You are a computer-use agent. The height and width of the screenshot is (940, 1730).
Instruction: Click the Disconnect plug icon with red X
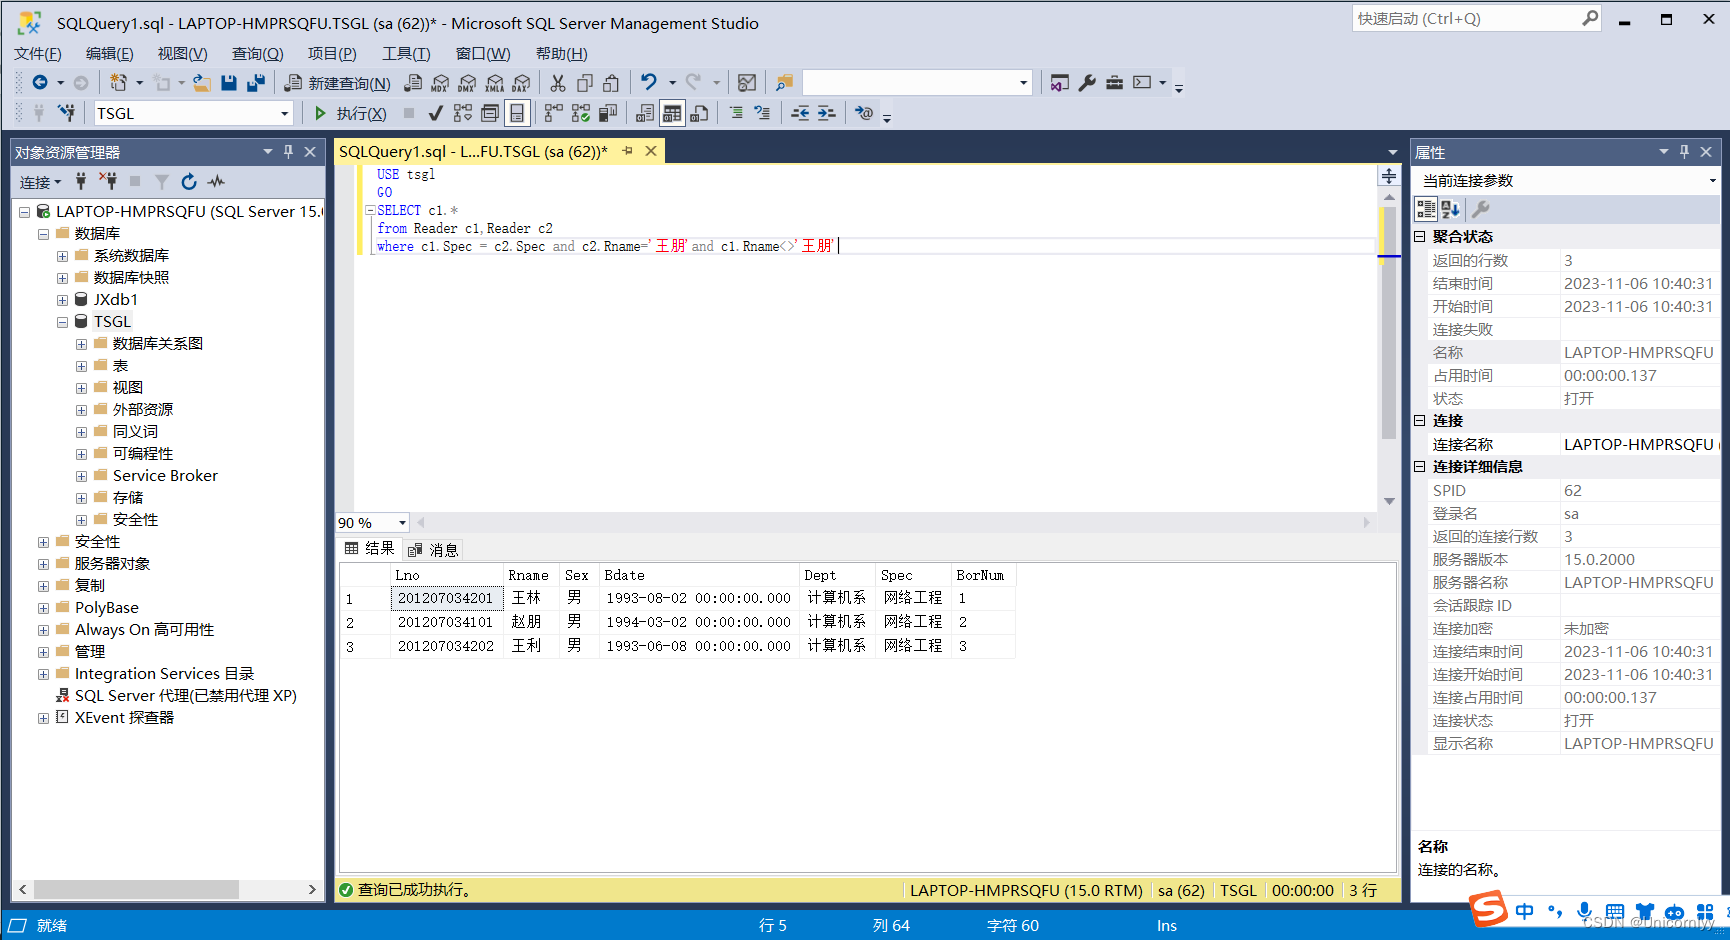109,182
